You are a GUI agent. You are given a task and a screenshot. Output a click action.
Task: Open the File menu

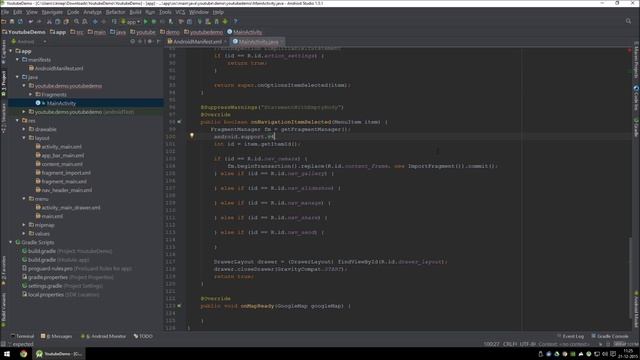(x=5, y=12)
